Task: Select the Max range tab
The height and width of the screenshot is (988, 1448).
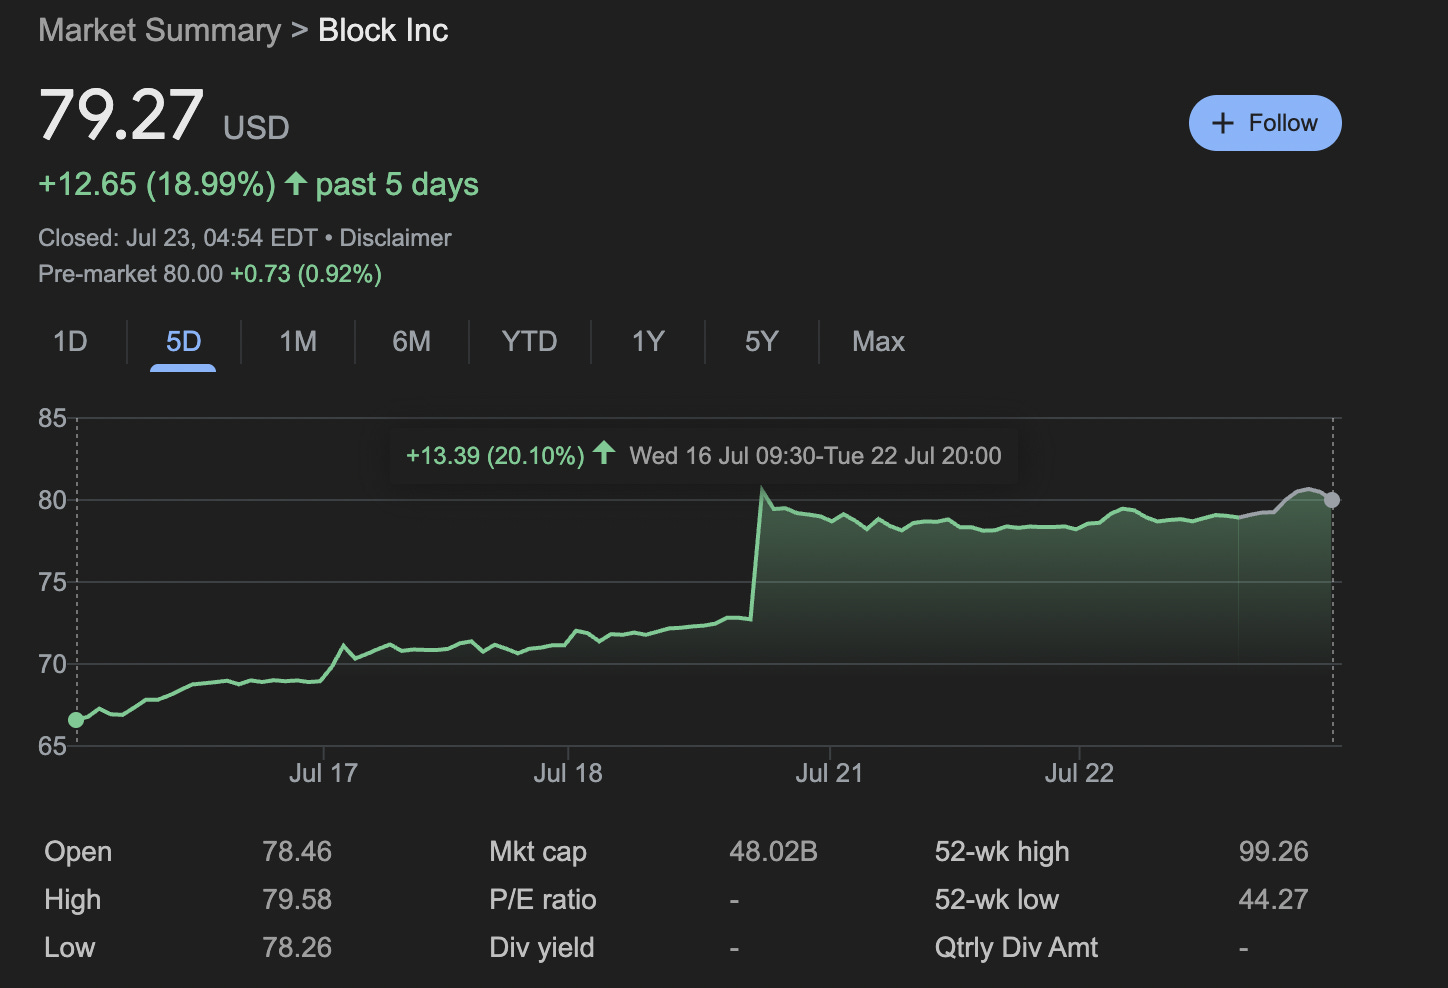Action: point(878,342)
